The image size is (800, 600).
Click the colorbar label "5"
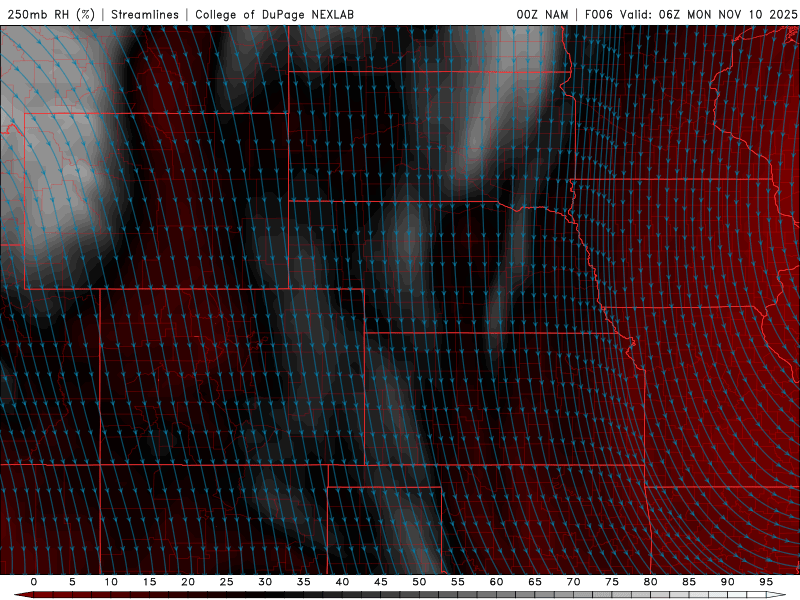click(72, 582)
